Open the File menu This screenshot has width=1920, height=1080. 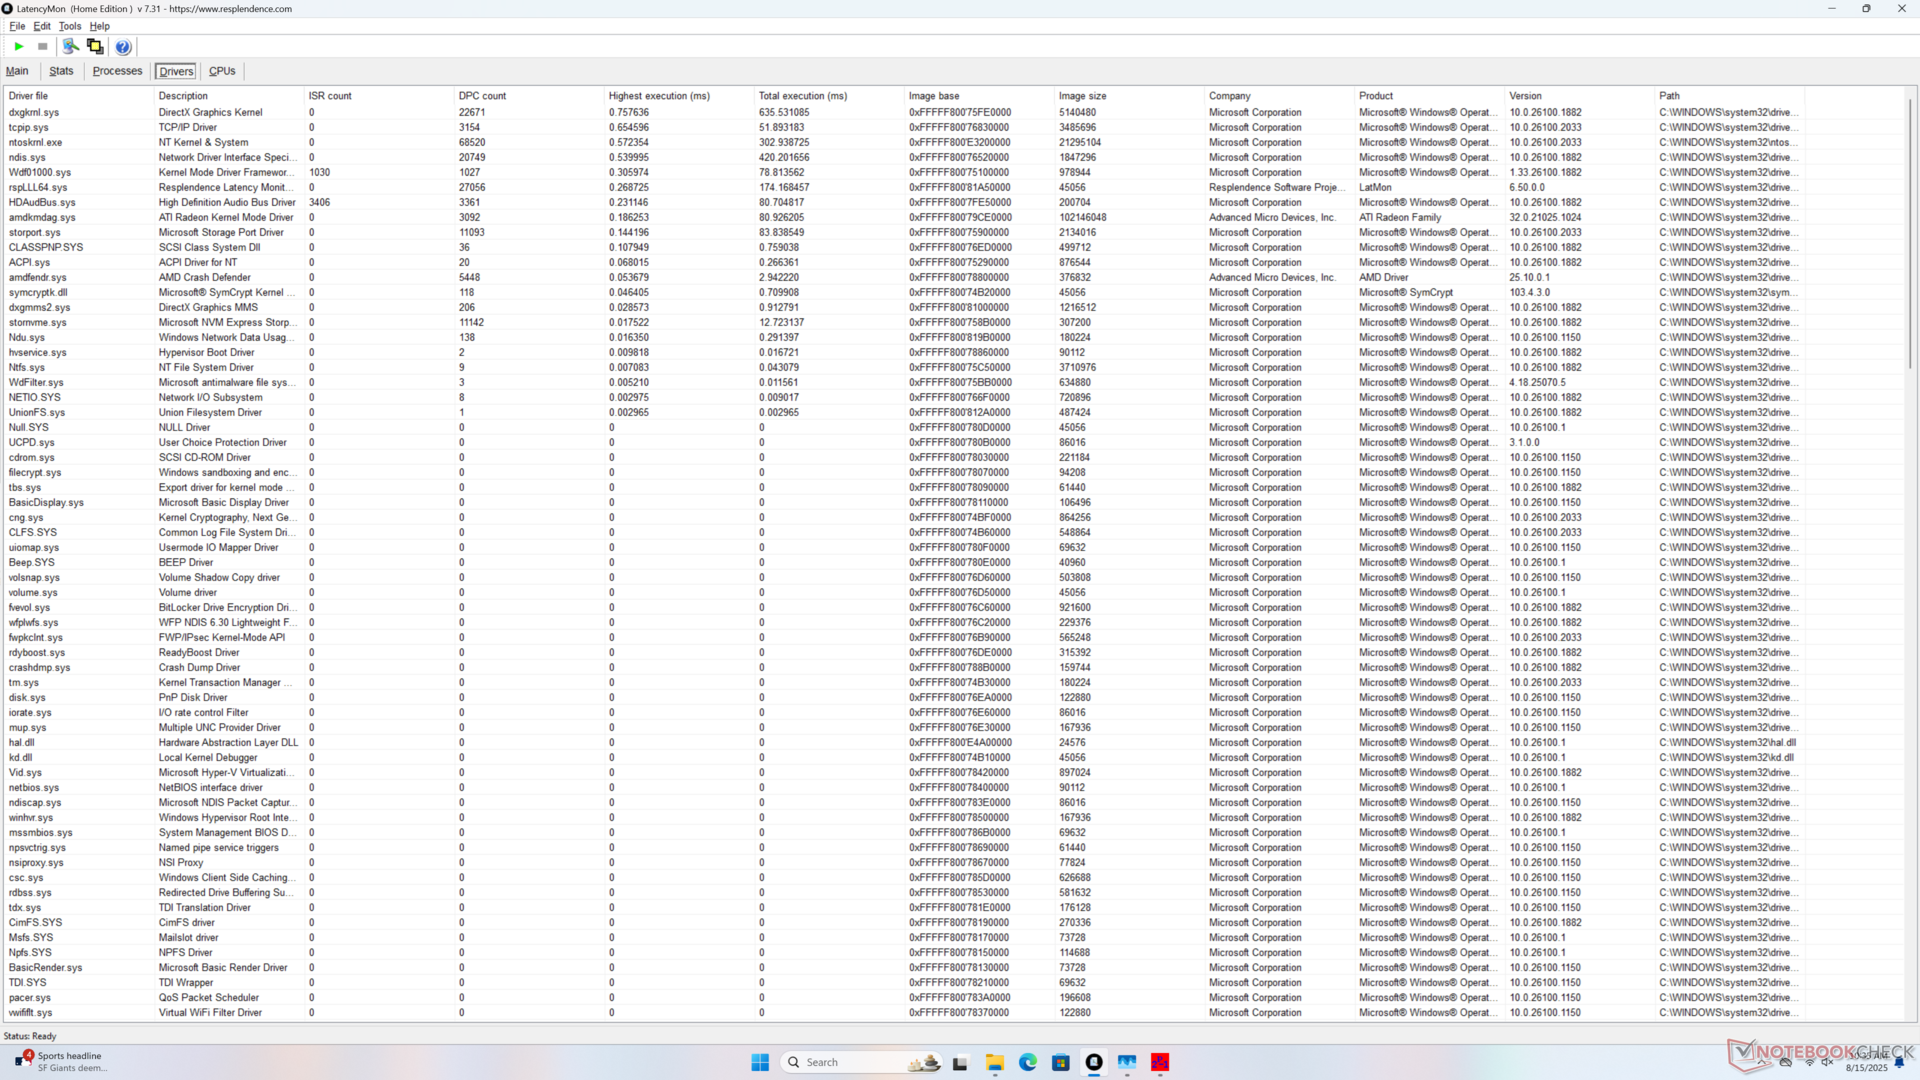pos(17,26)
